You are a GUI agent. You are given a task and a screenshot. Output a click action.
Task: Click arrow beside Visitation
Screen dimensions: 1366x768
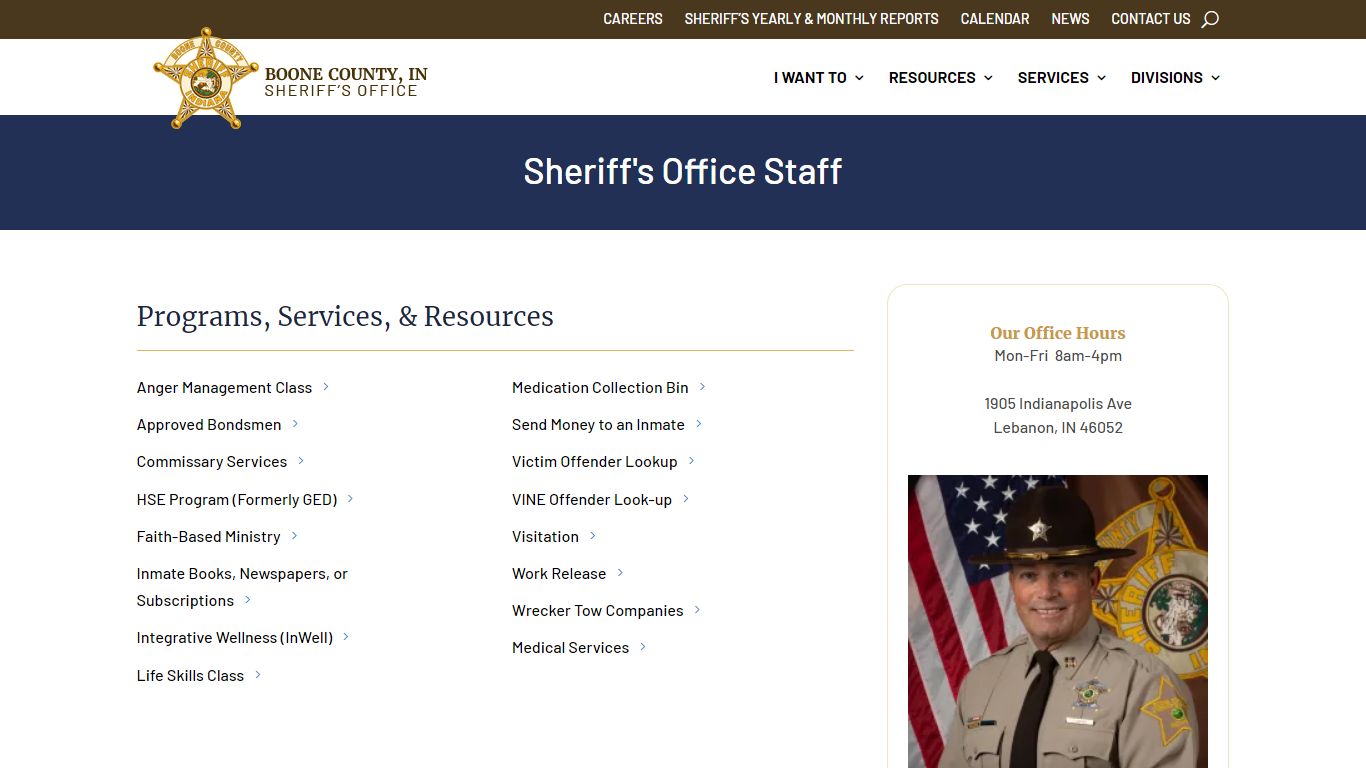(x=593, y=536)
